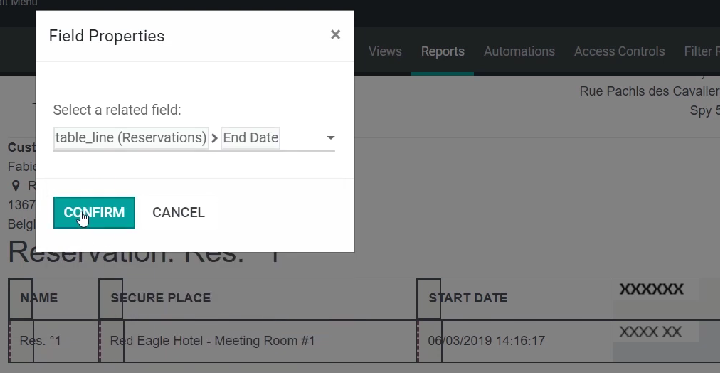Screen dimensions: 720x373
Task: Click the map marker address icon
Action: point(16,186)
